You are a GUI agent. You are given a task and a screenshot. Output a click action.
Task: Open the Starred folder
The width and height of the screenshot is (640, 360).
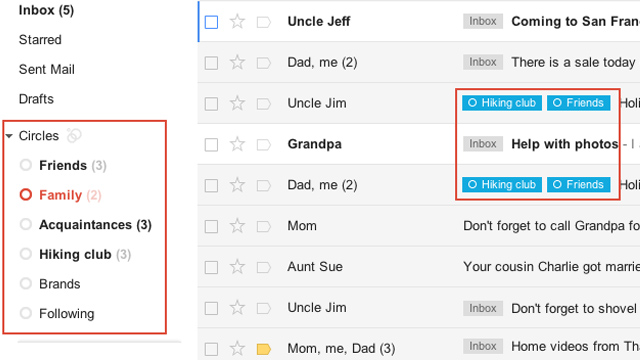[x=40, y=40]
